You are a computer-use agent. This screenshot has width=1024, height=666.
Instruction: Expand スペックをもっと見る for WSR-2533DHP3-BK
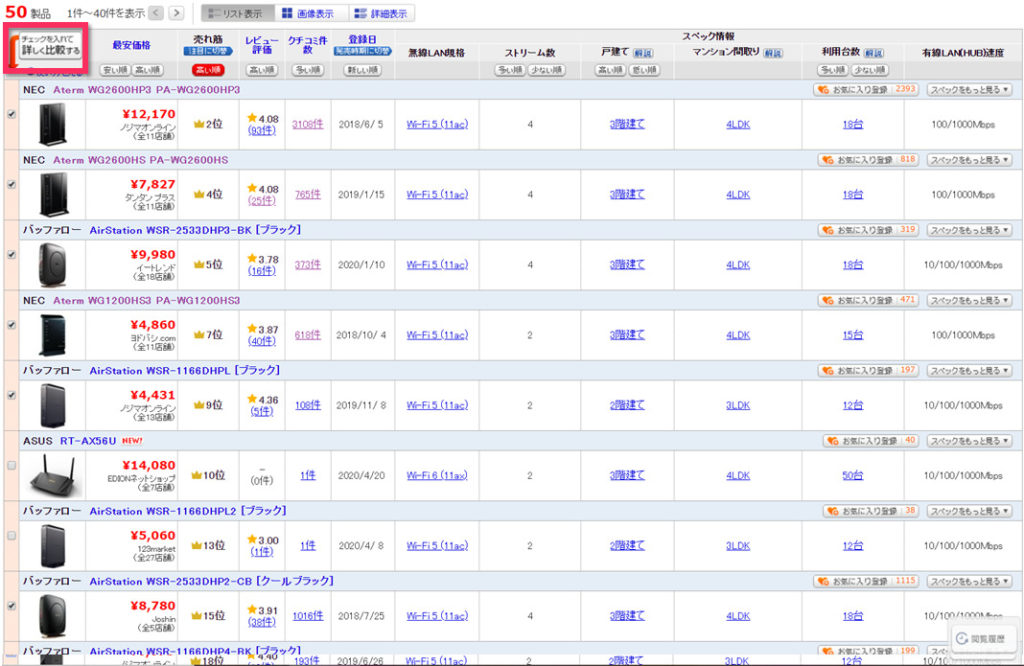969,230
